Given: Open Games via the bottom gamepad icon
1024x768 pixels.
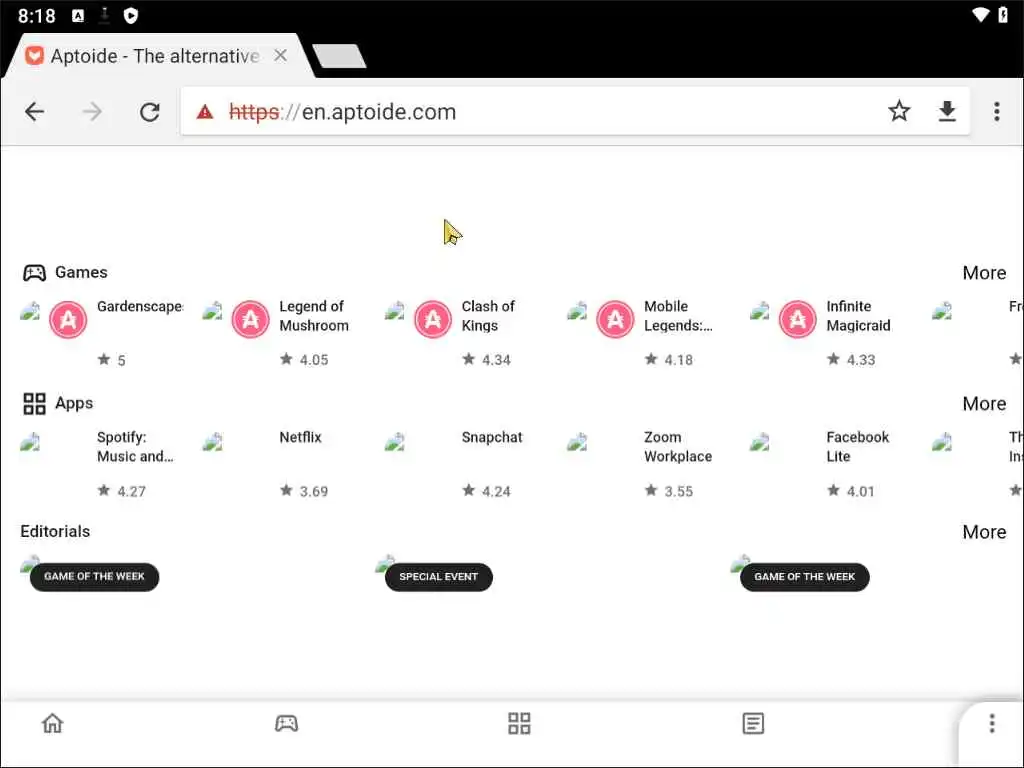Looking at the screenshot, I should pos(286,723).
